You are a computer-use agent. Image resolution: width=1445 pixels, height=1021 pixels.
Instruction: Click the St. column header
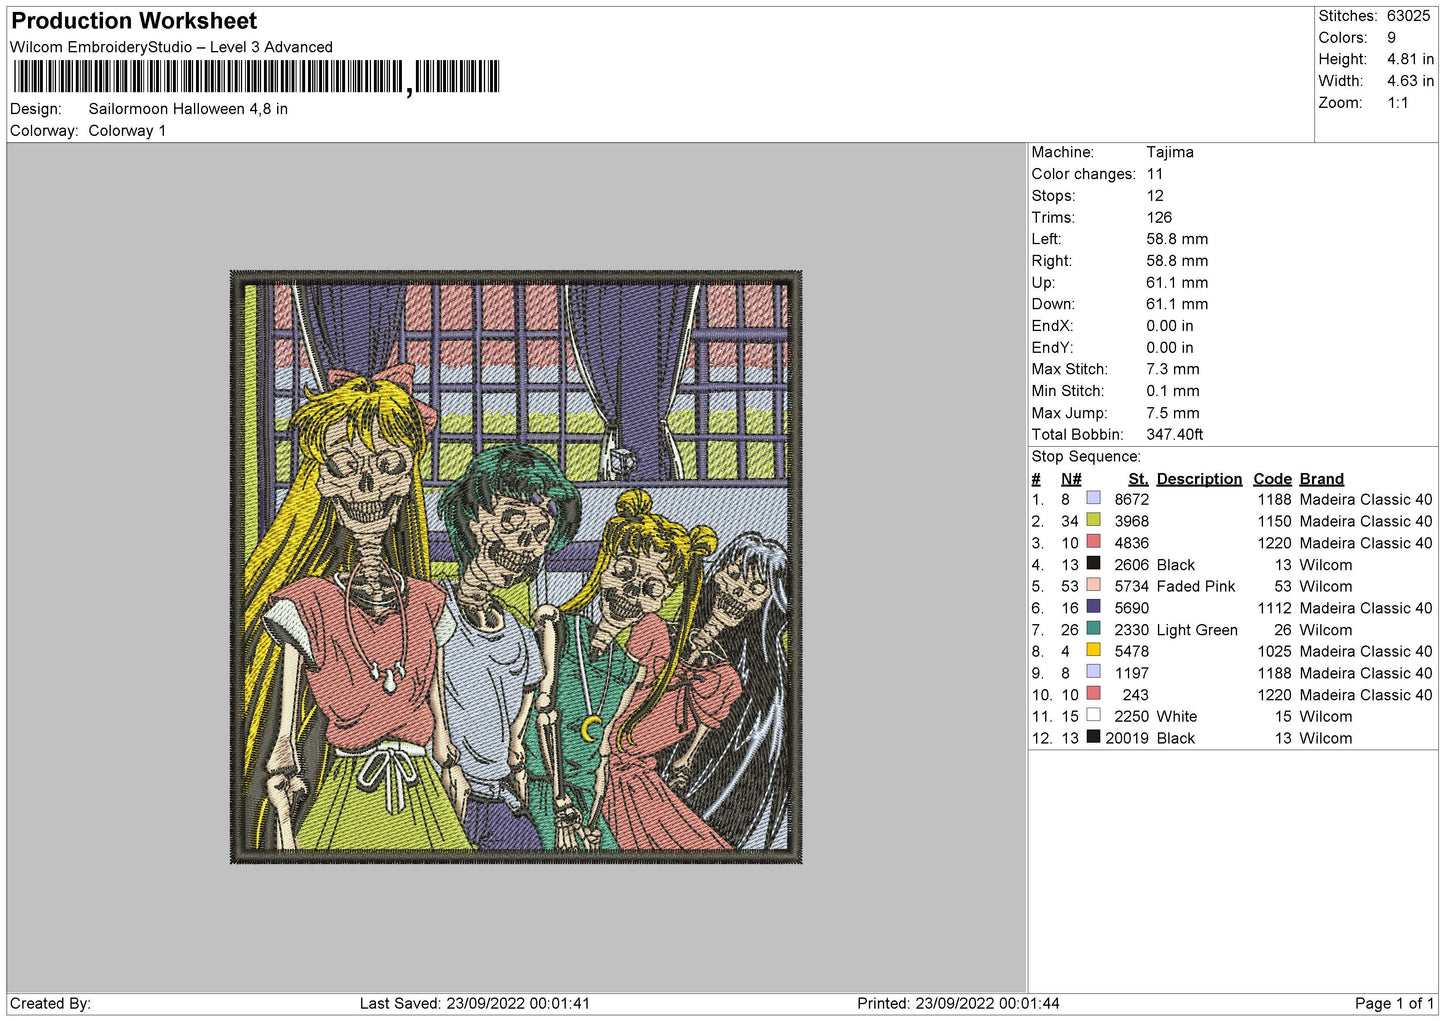pyautogui.click(x=1138, y=479)
